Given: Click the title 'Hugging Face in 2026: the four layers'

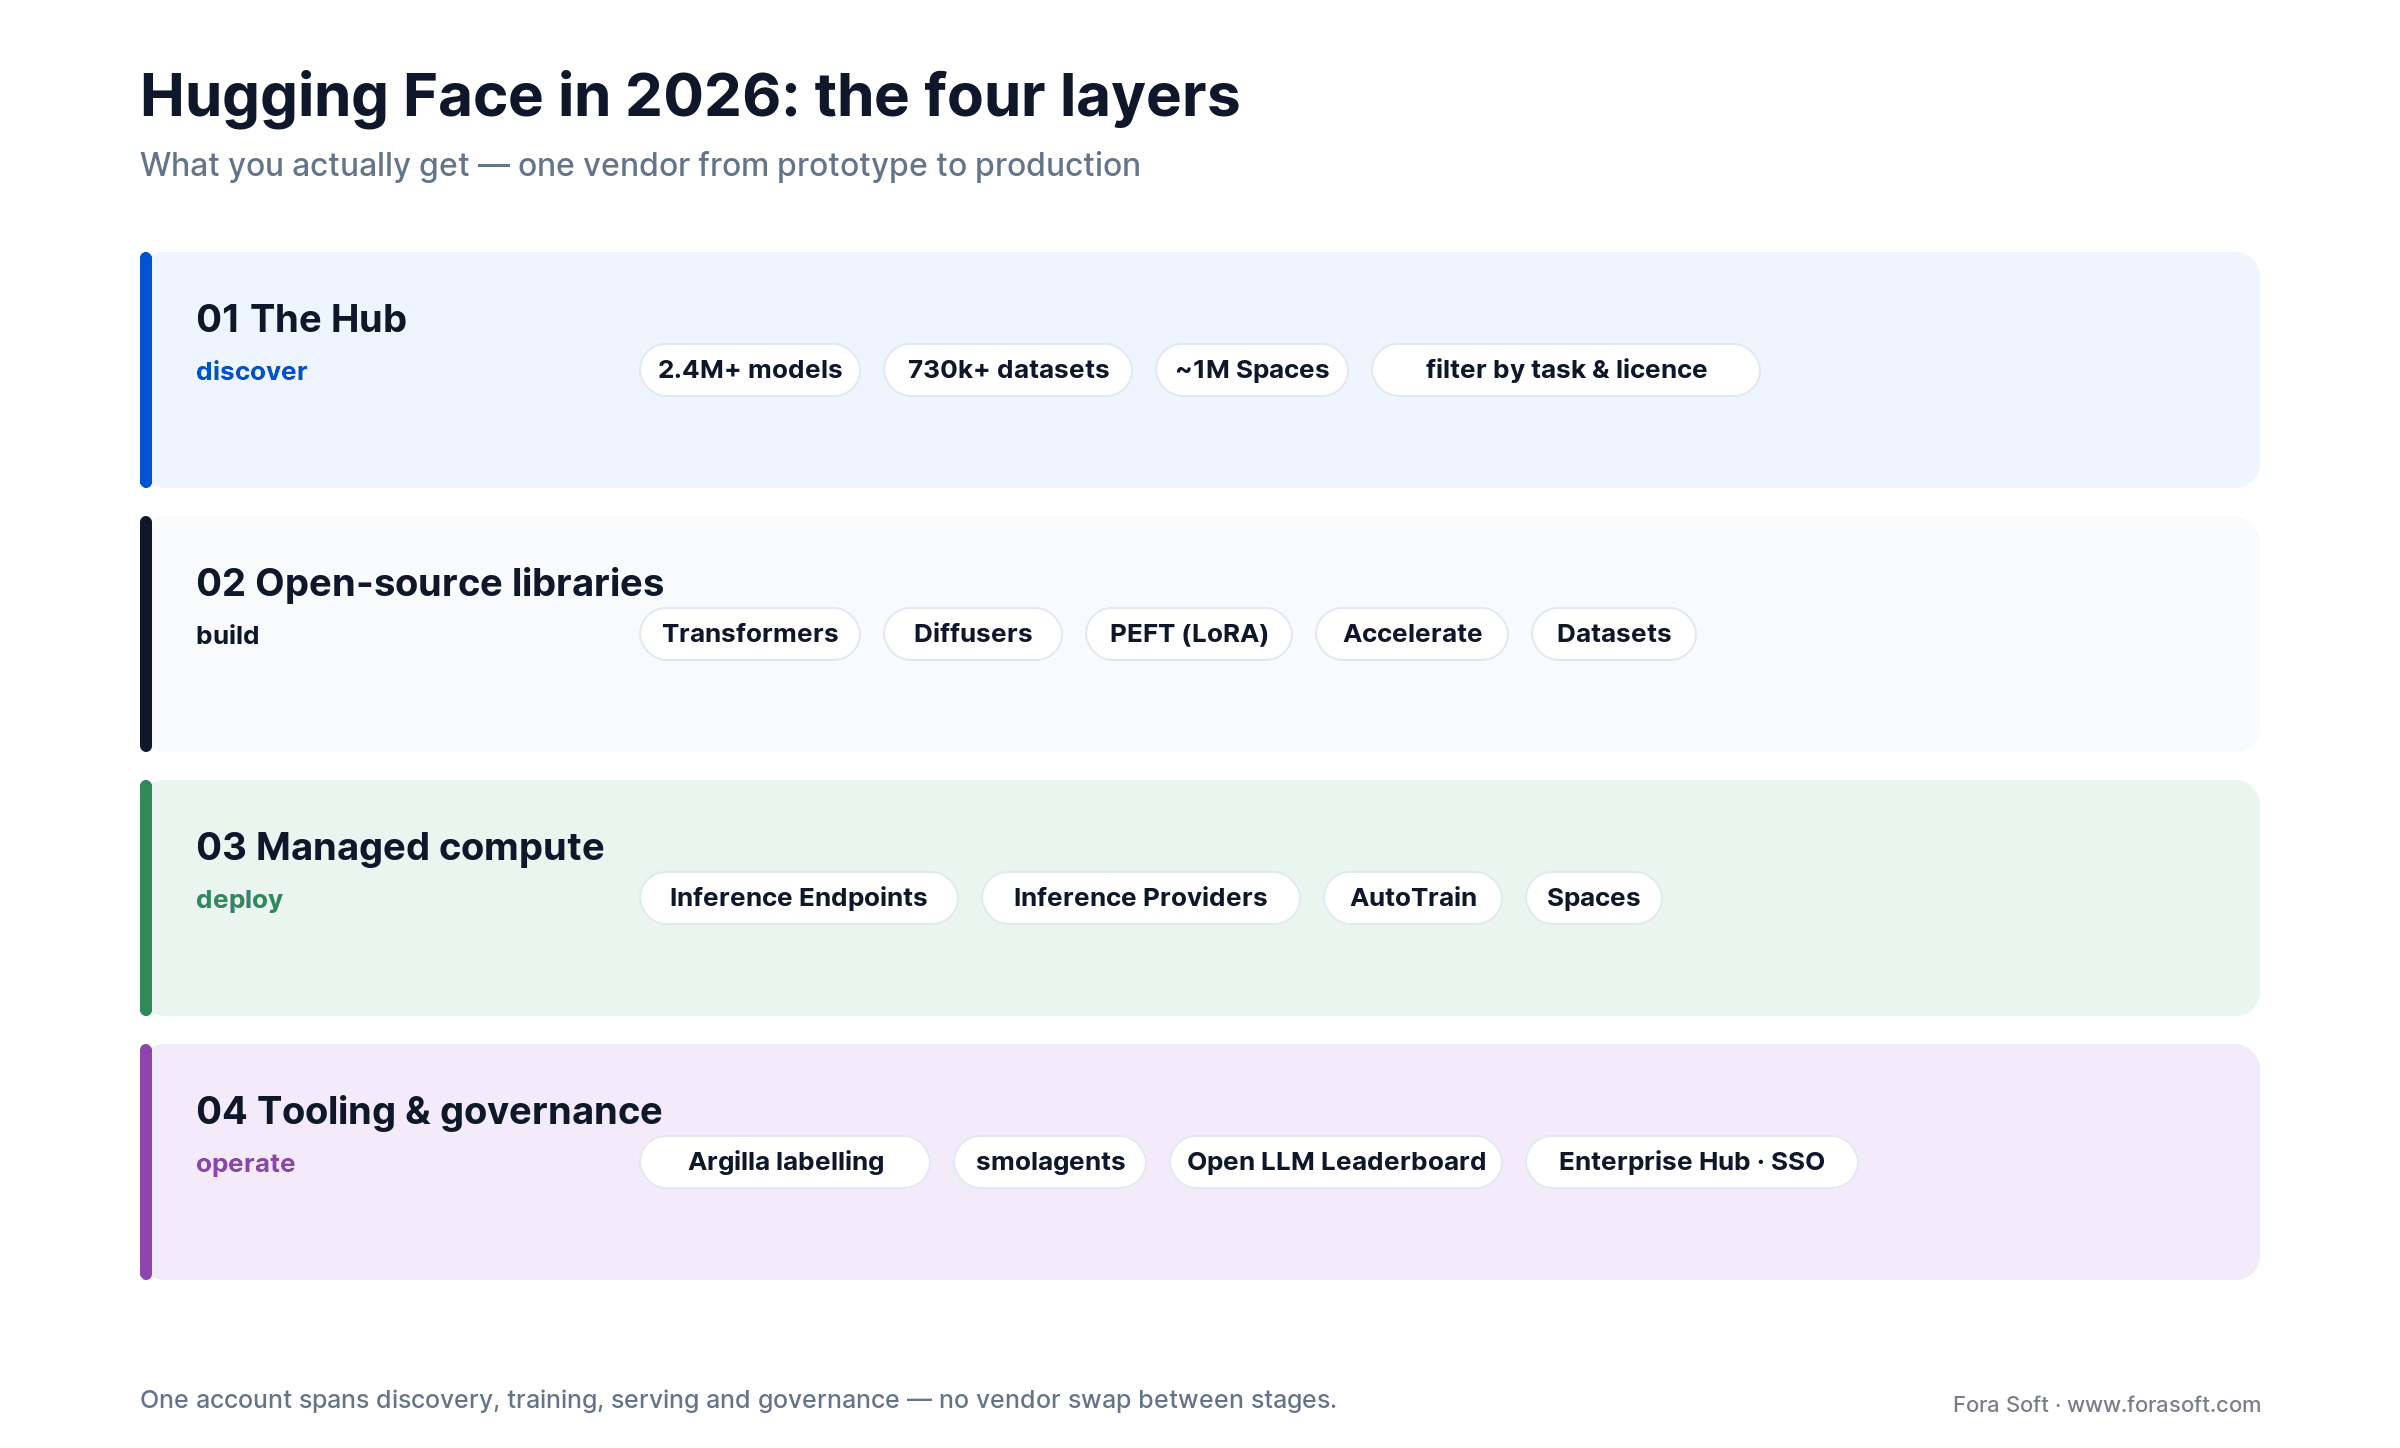Looking at the screenshot, I should tap(690, 96).
